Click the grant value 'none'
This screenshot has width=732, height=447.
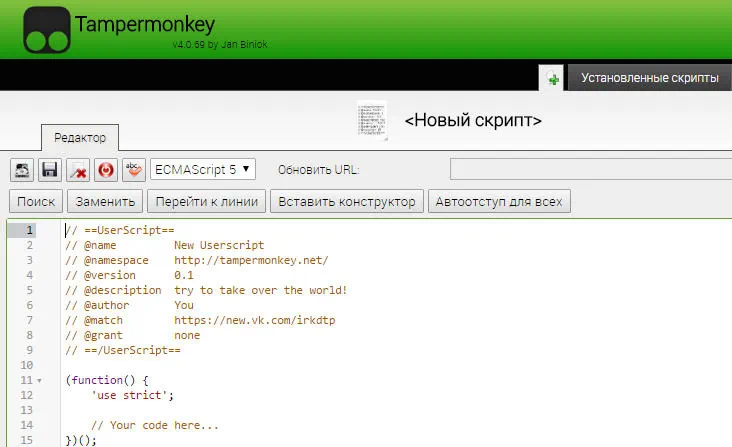(187, 335)
